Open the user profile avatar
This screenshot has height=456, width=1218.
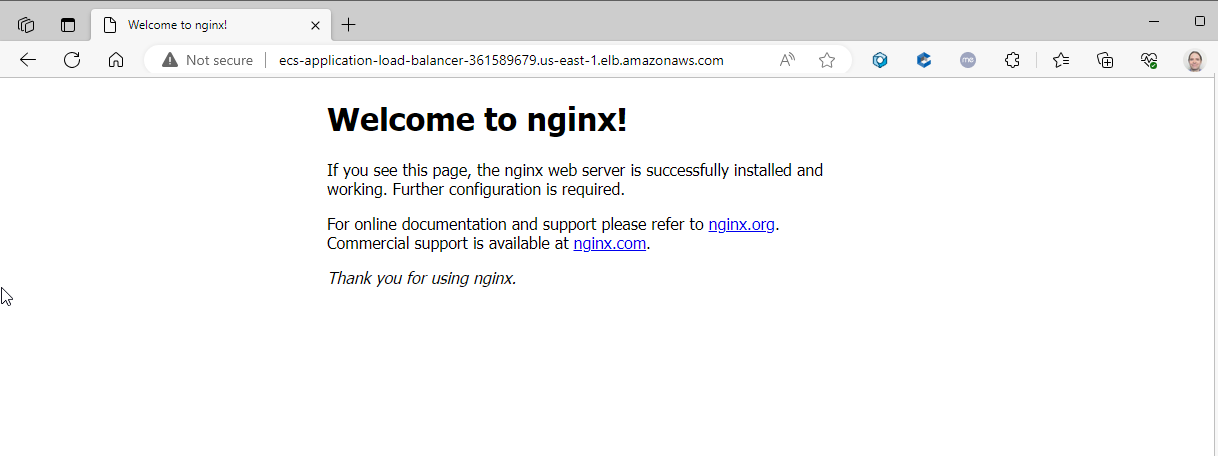[x=1194, y=60]
